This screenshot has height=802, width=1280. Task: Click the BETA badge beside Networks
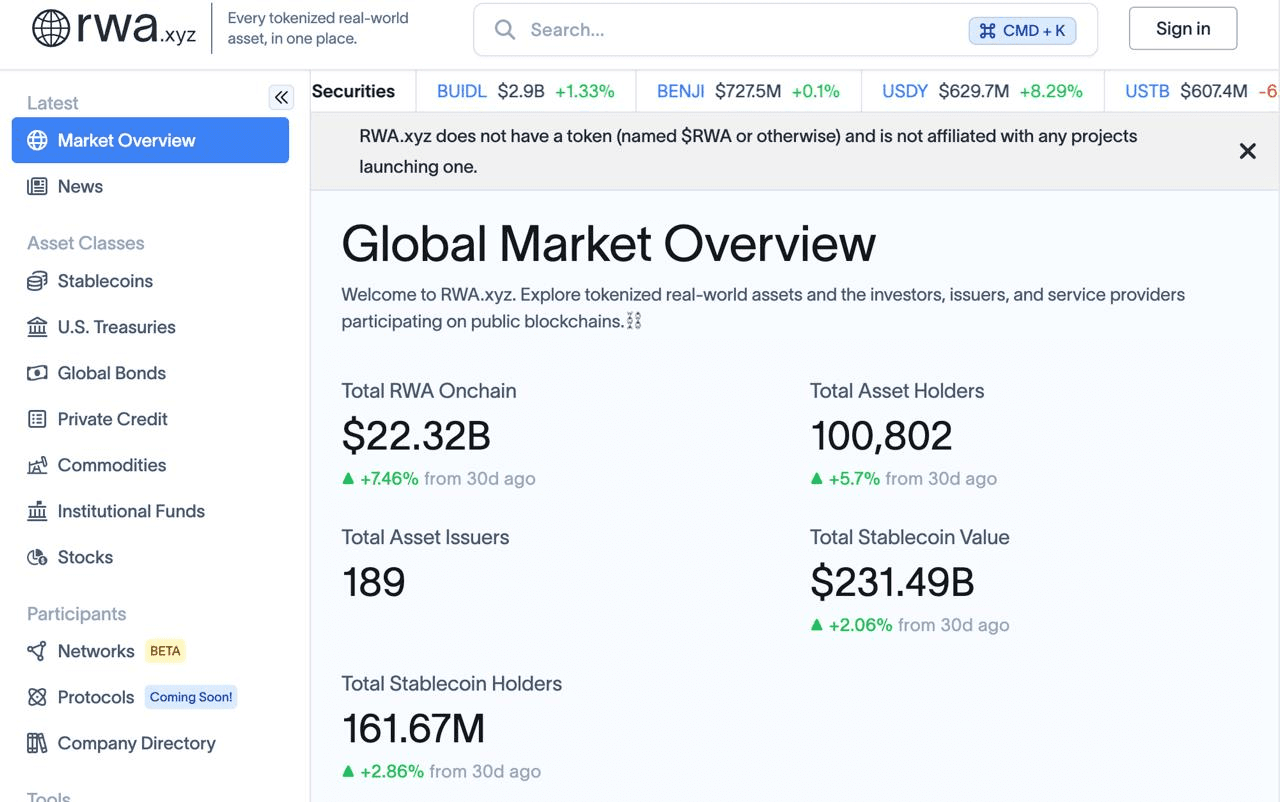tap(165, 651)
